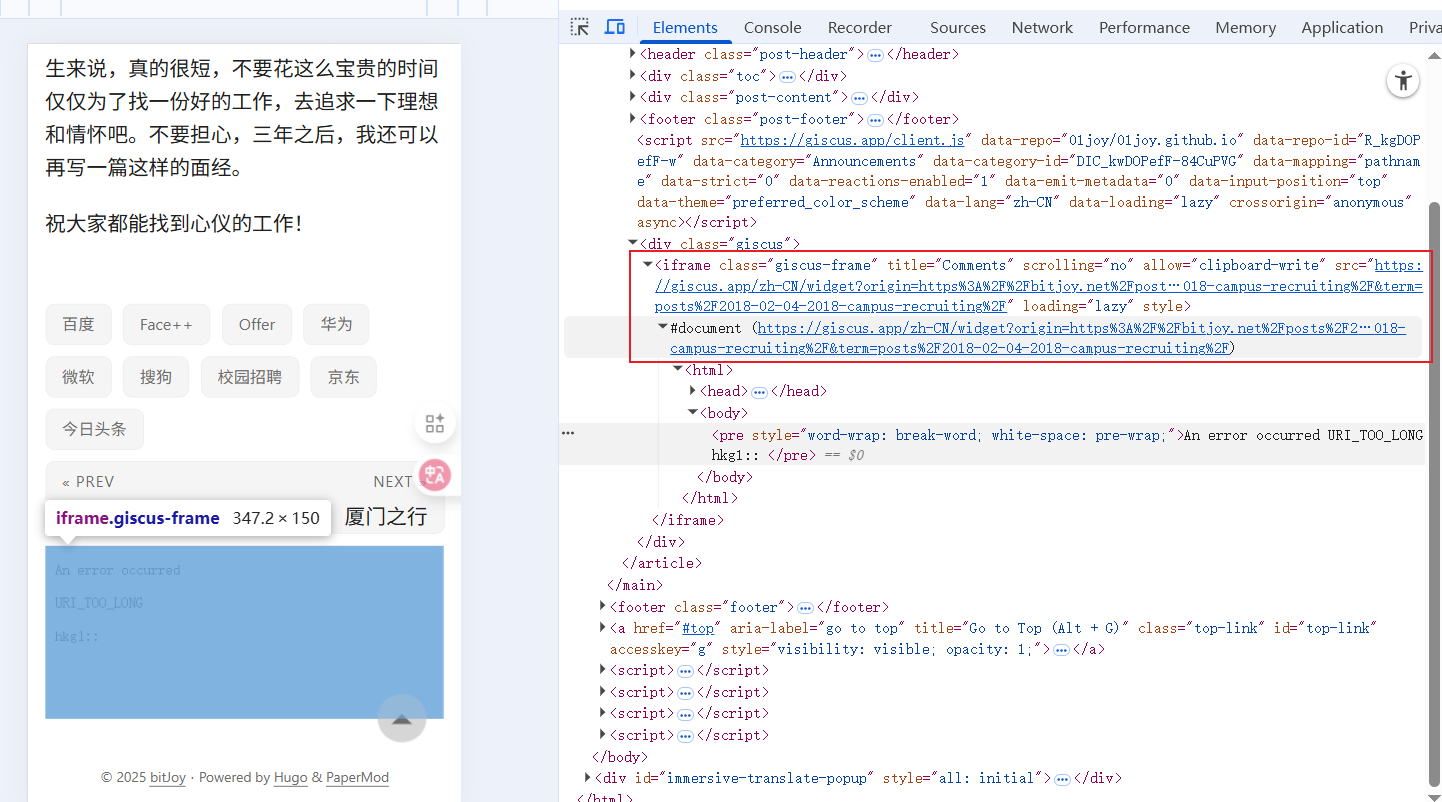Click the scroll-to-top arrow button
The image size is (1442, 802).
[x=402, y=718]
